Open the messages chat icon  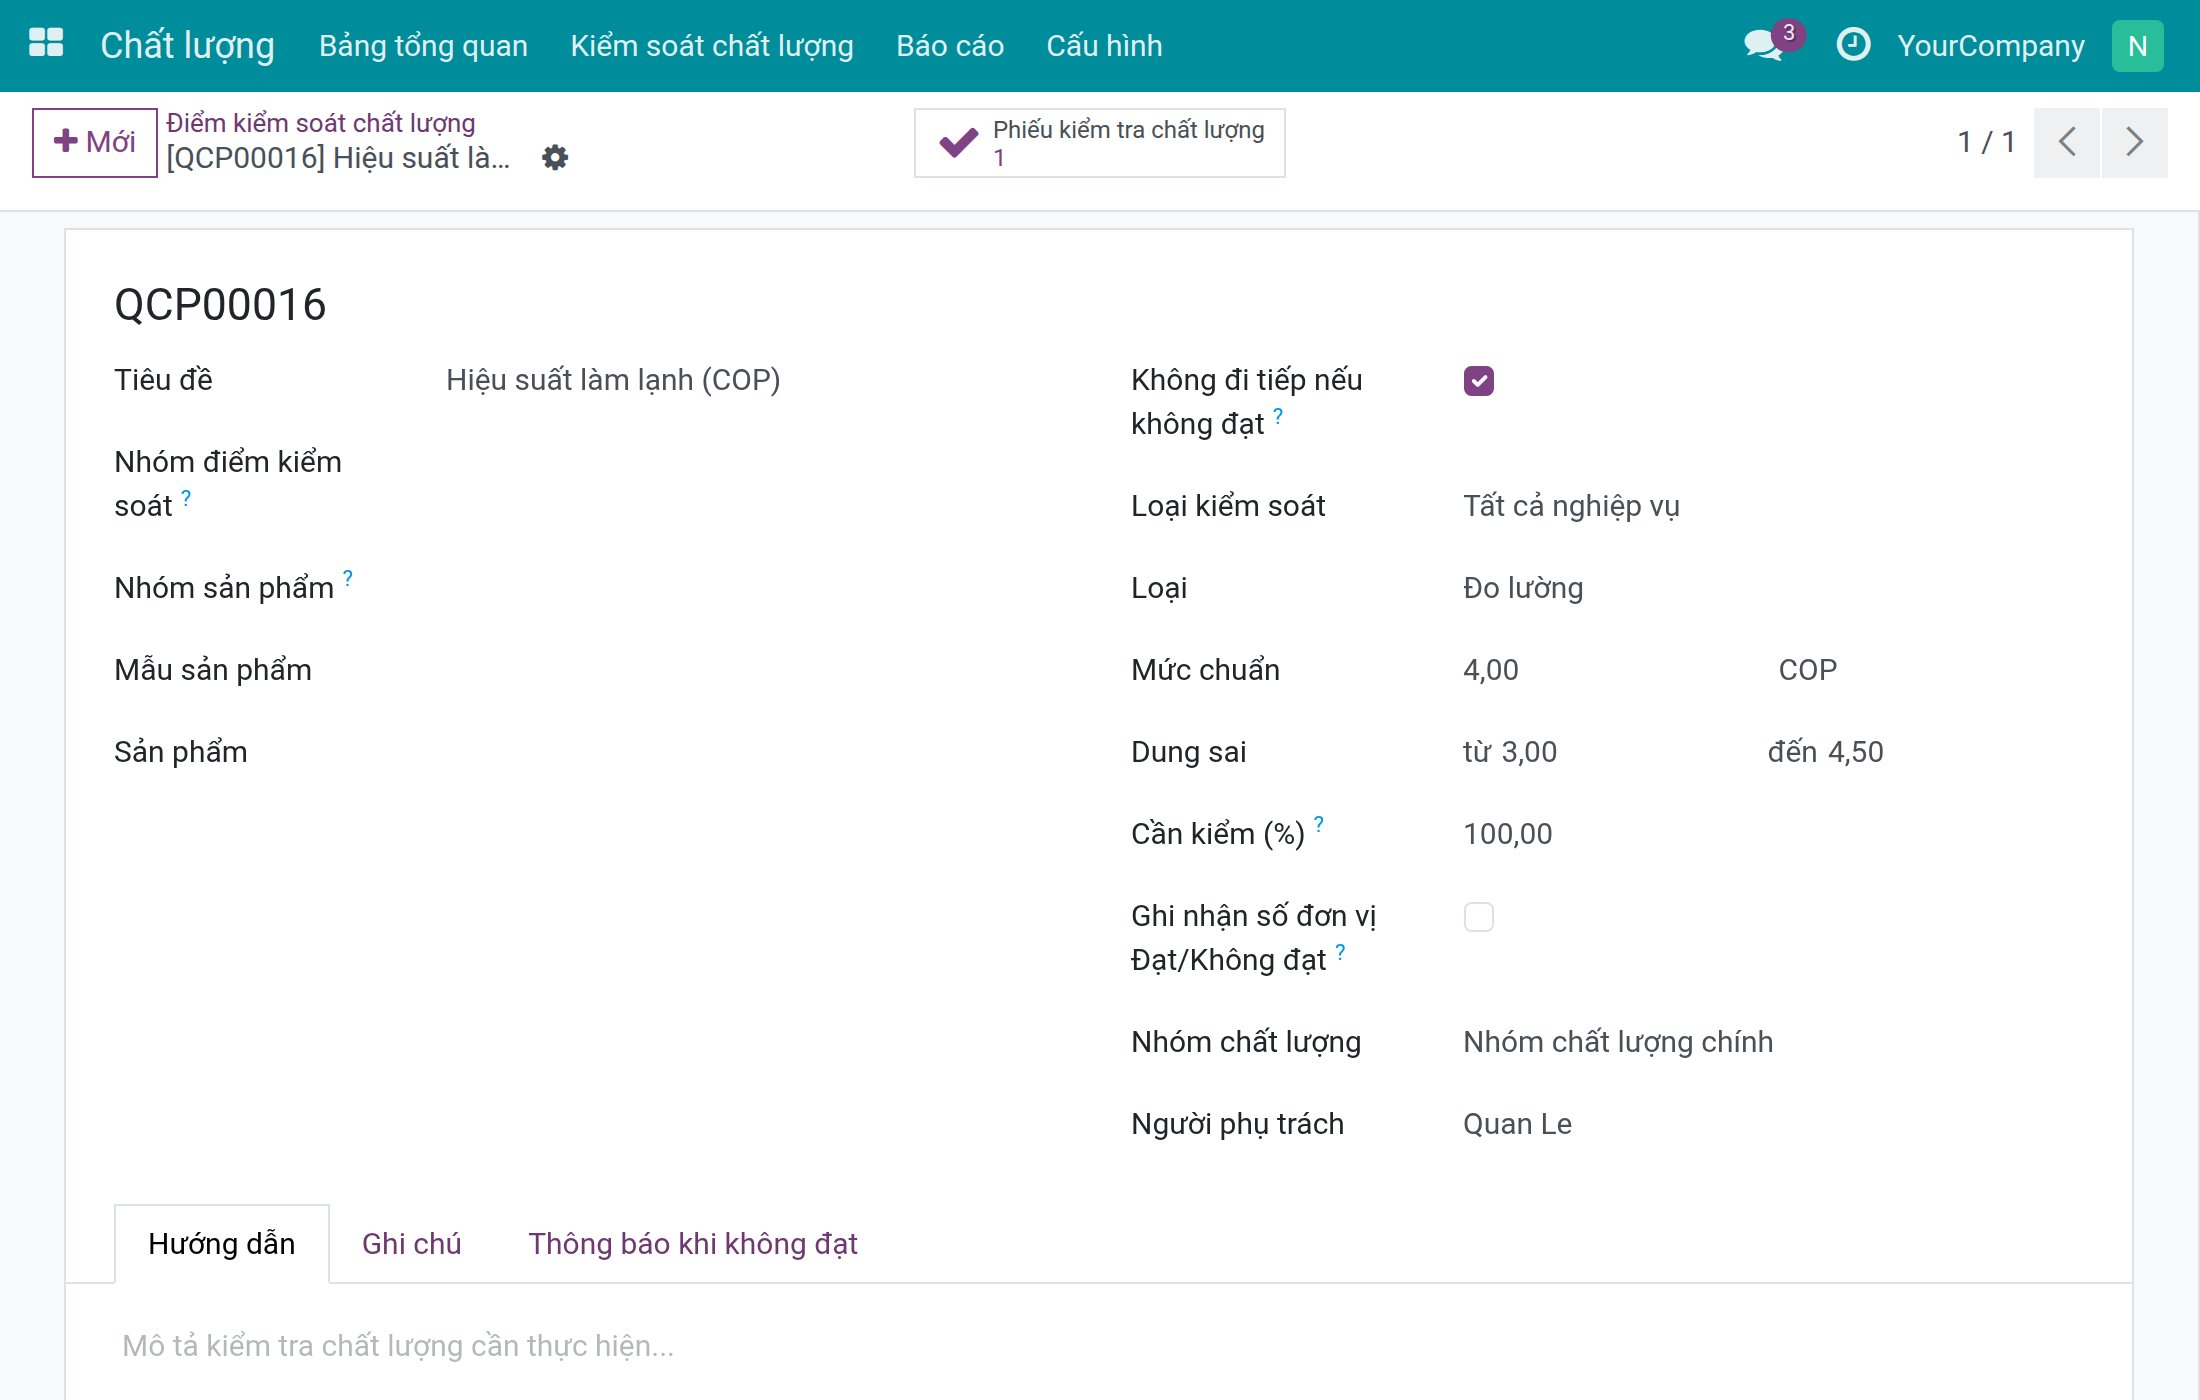(1763, 45)
